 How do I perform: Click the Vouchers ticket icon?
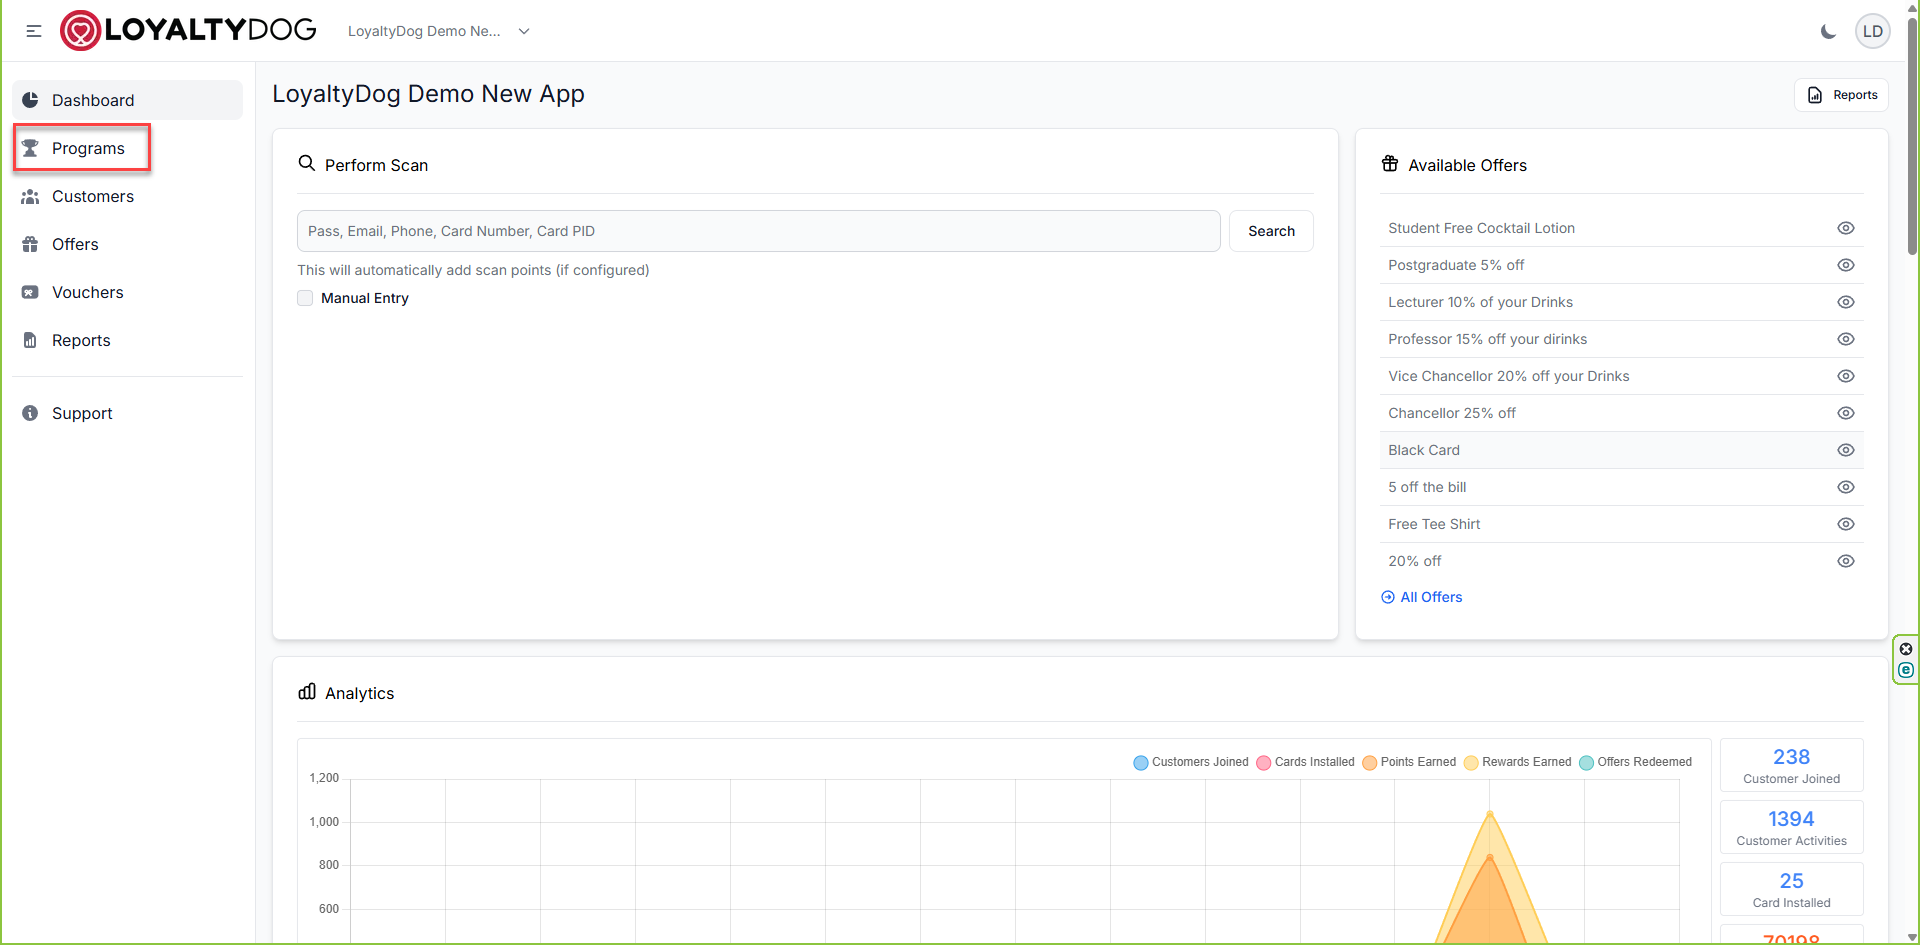click(x=30, y=292)
